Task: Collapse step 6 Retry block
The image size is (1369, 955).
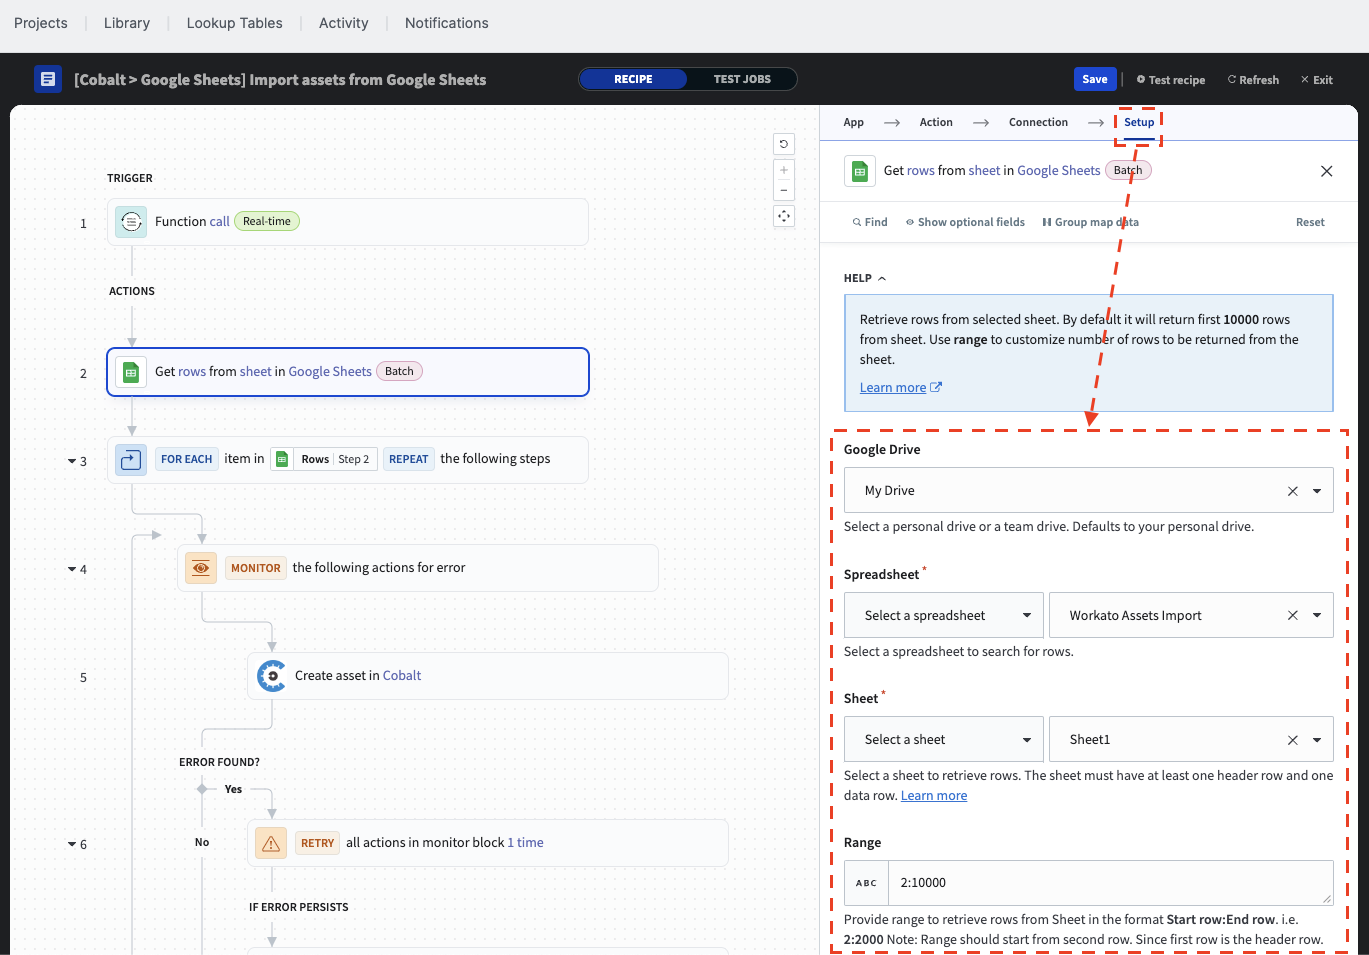Action: point(72,845)
